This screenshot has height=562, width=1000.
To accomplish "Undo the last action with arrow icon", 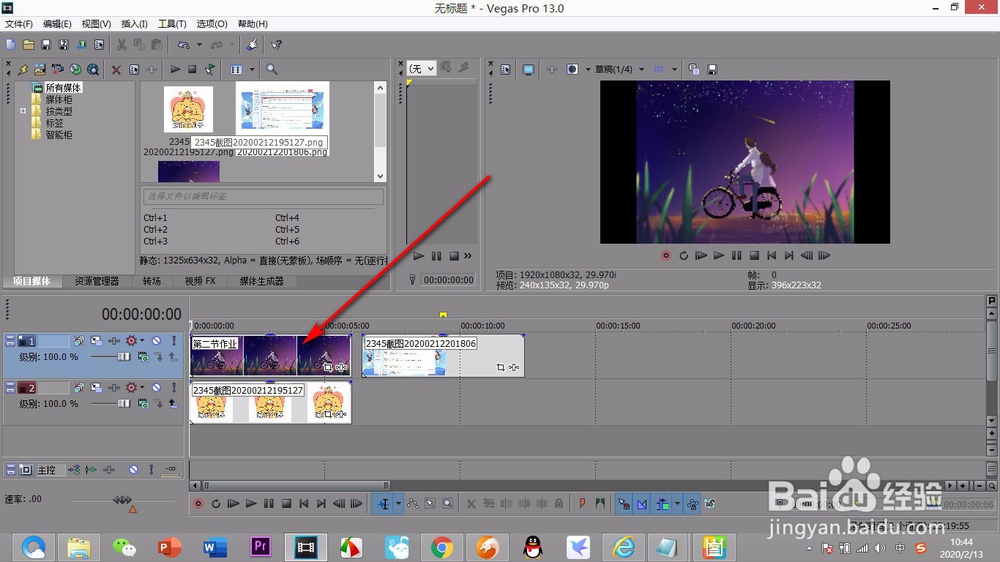I will 184,45.
